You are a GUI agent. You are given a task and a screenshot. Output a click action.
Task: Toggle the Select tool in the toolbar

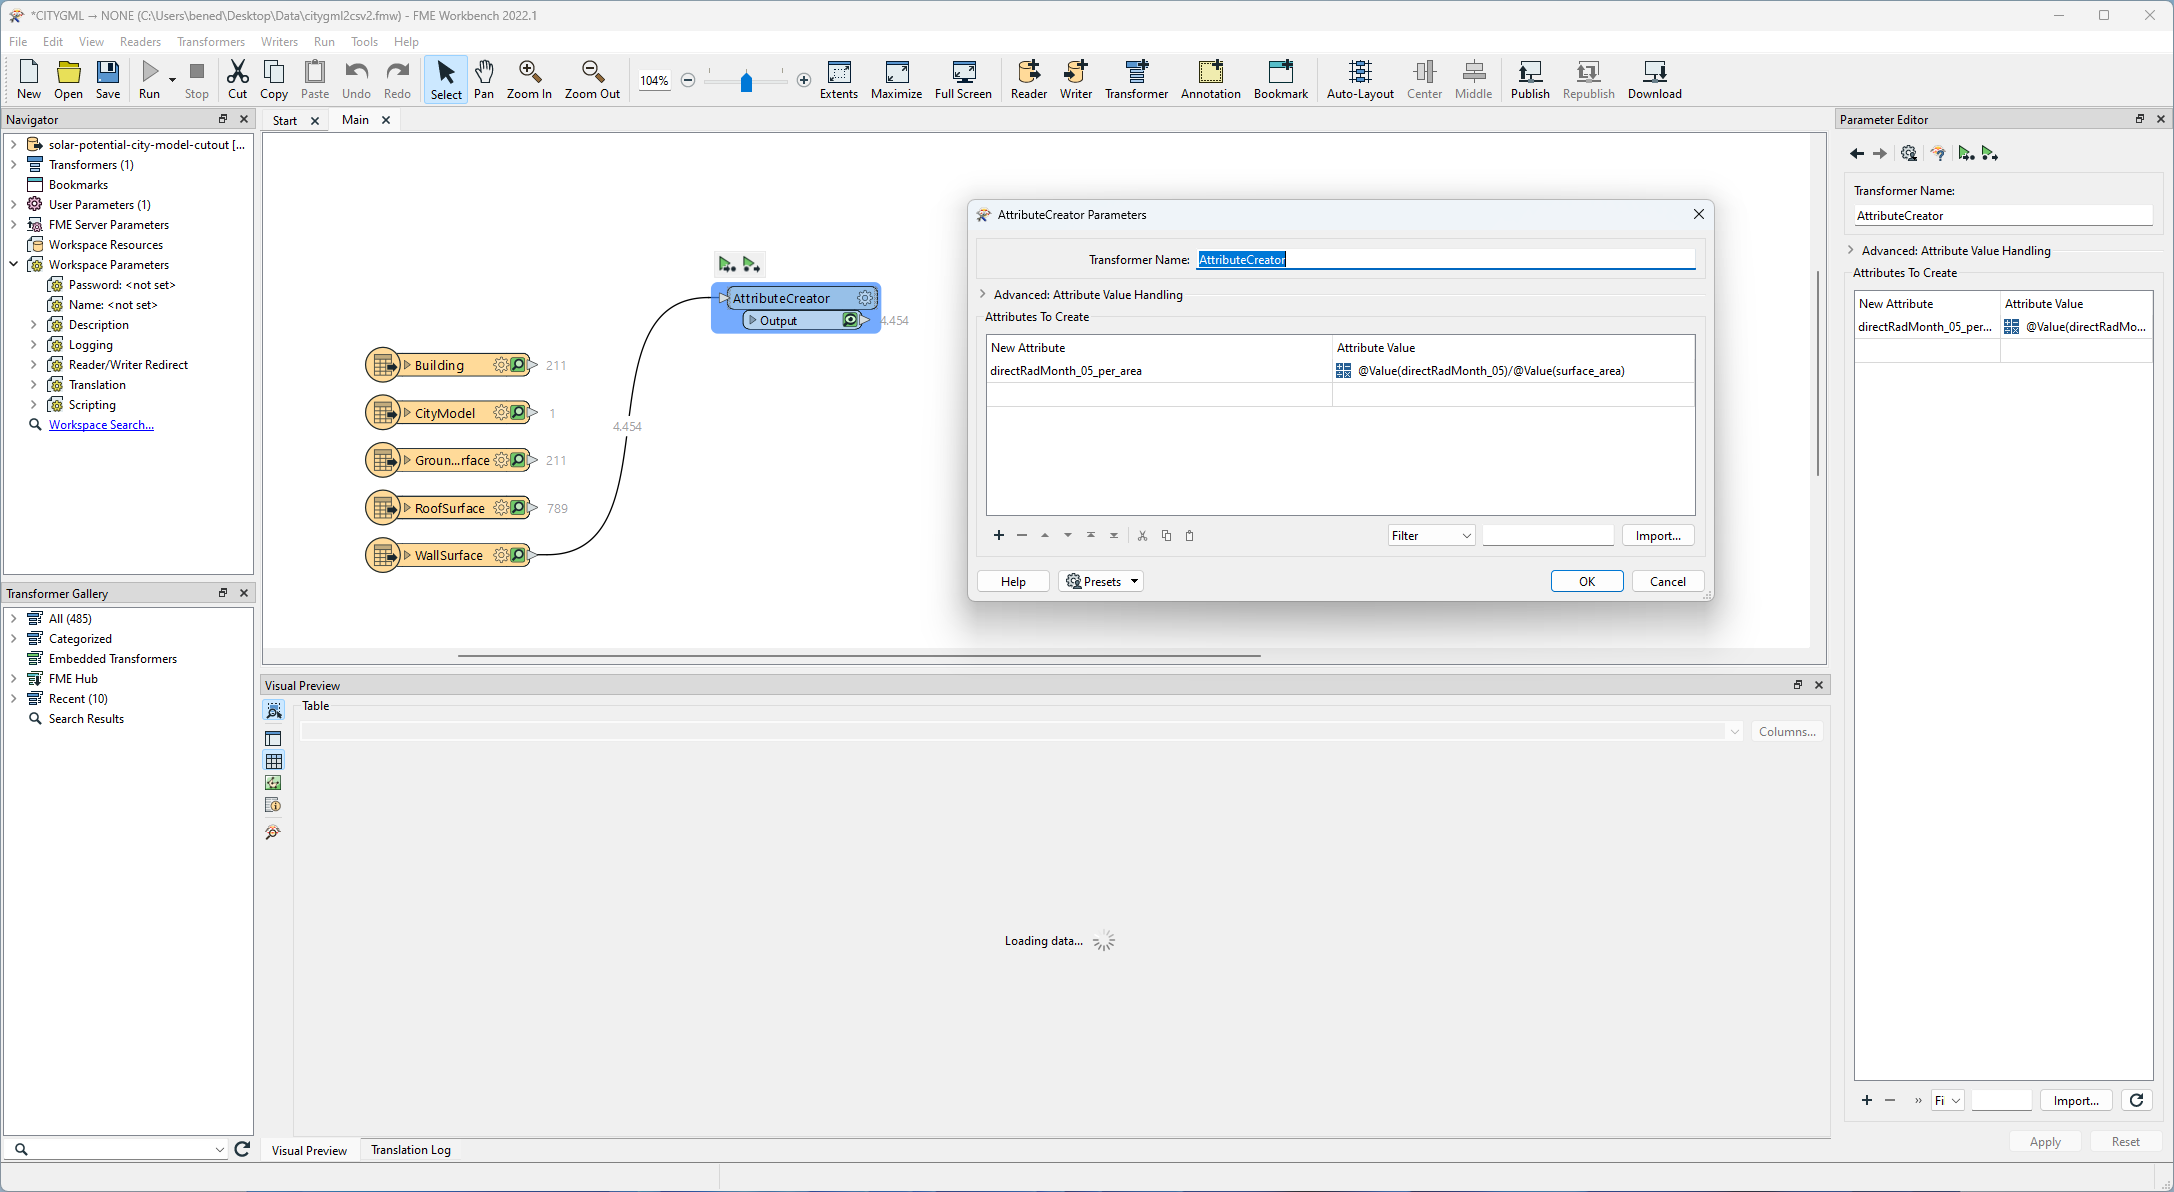[x=446, y=79]
